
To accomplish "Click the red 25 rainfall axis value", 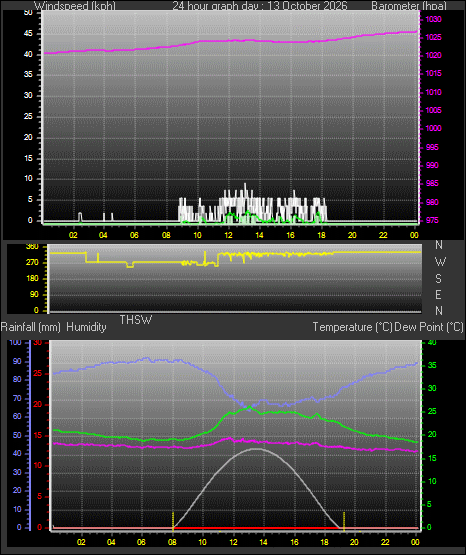I will (38, 373).
